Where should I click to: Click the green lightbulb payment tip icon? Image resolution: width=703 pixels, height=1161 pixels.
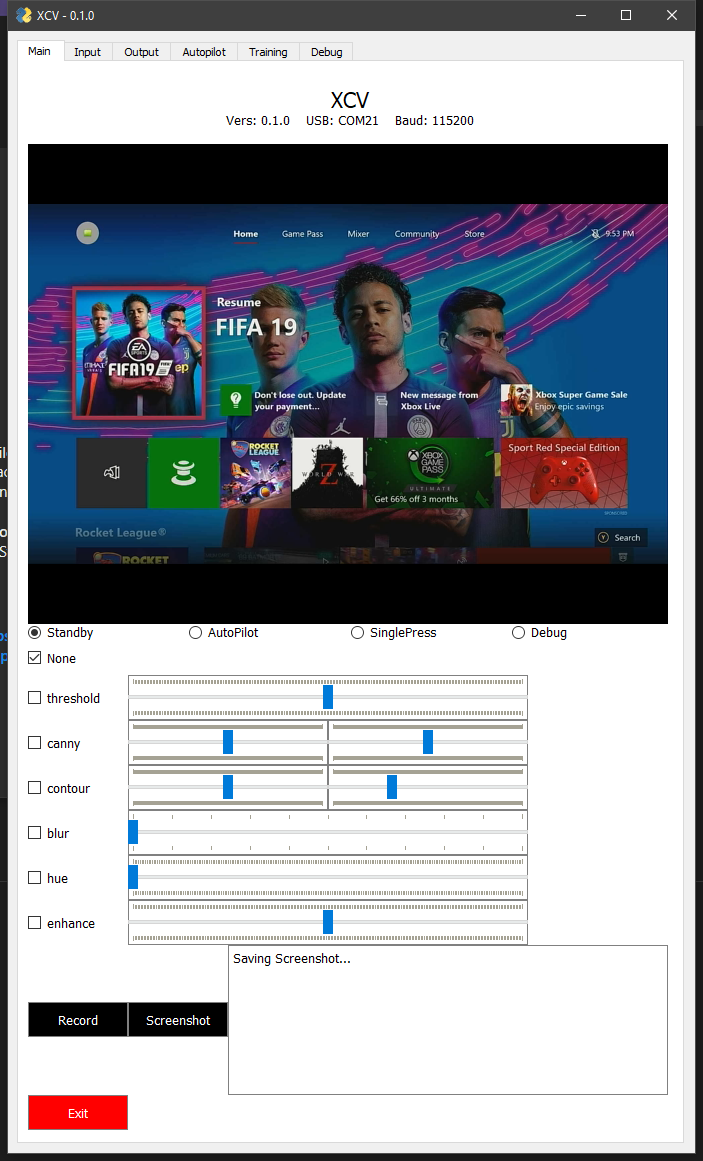[236, 401]
